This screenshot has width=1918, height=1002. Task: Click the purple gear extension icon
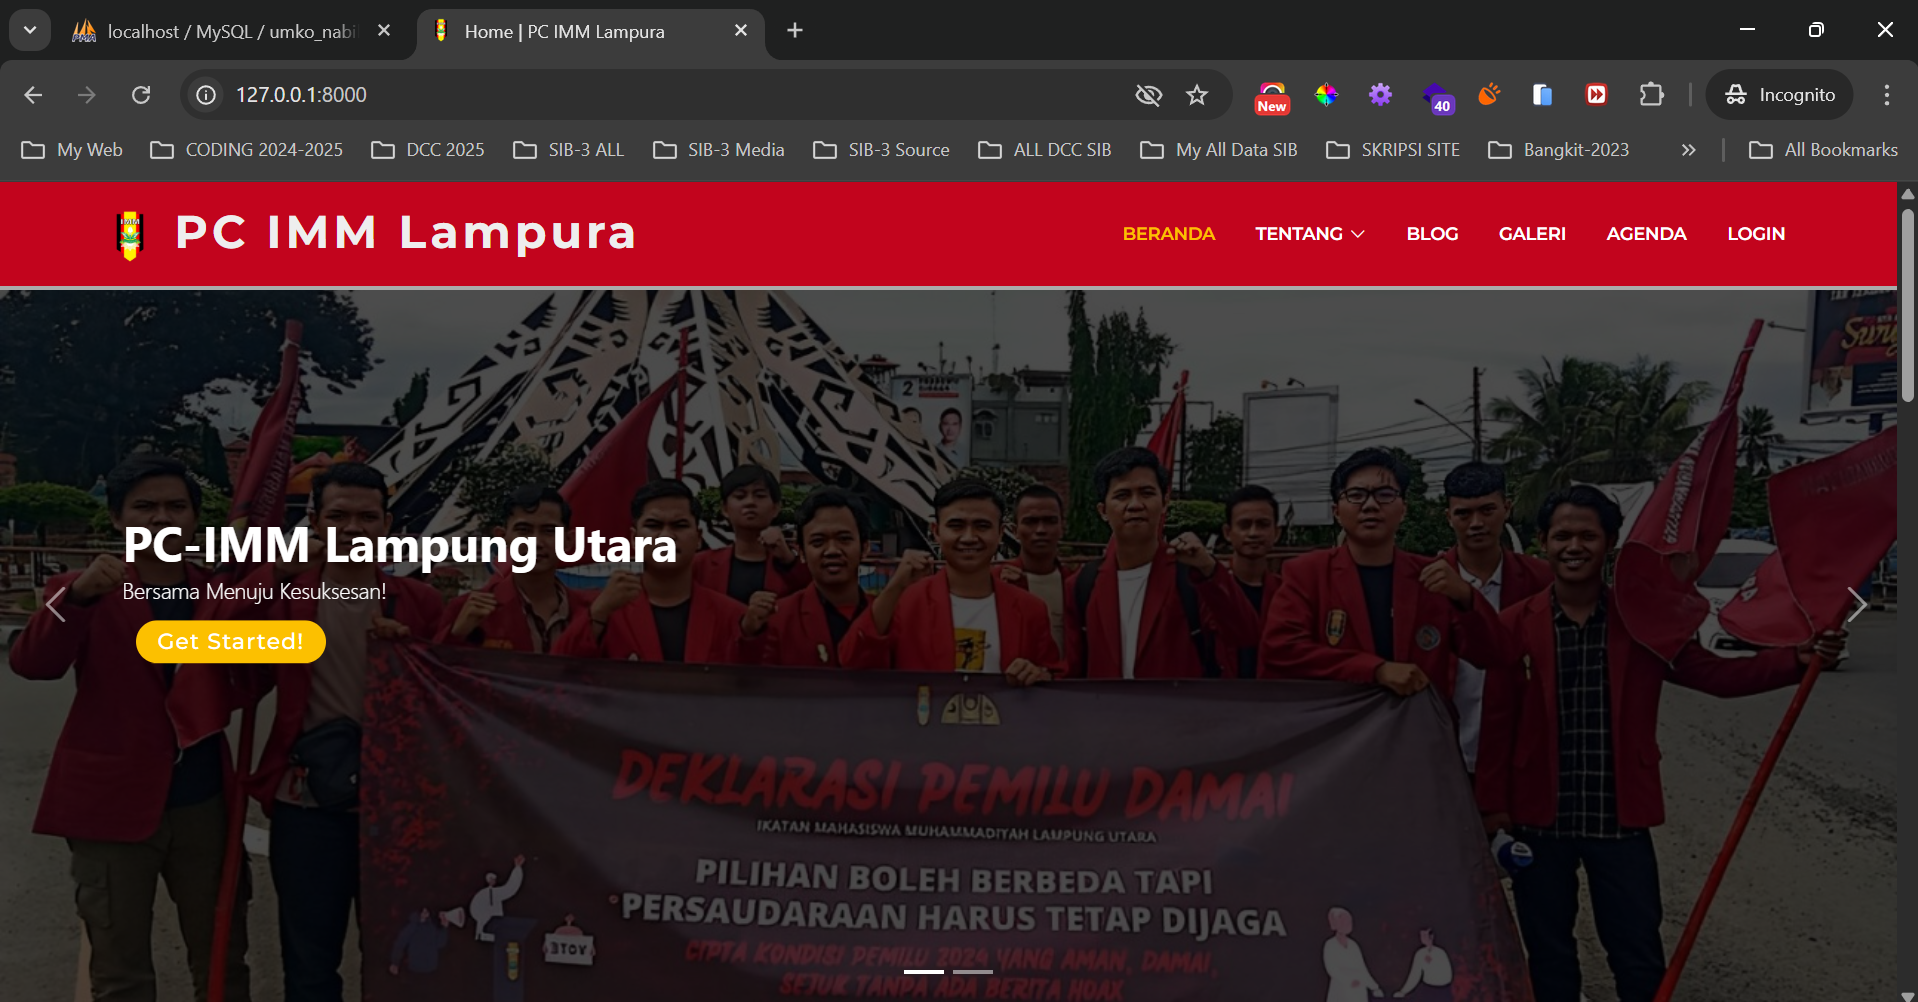click(x=1380, y=94)
